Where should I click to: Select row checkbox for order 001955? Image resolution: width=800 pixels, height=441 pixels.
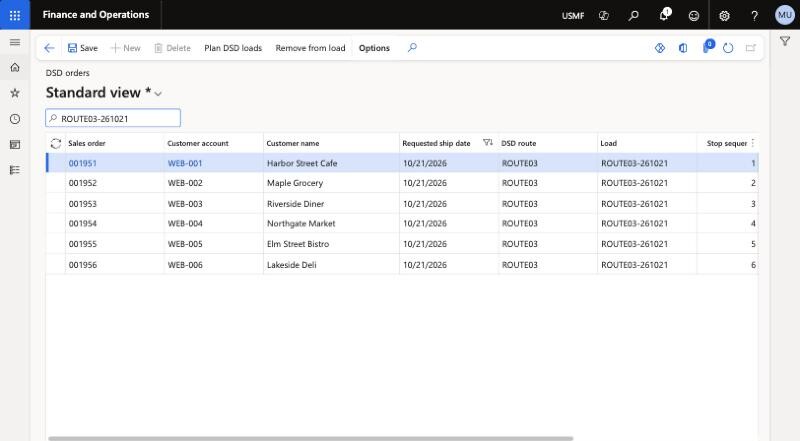[56, 244]
